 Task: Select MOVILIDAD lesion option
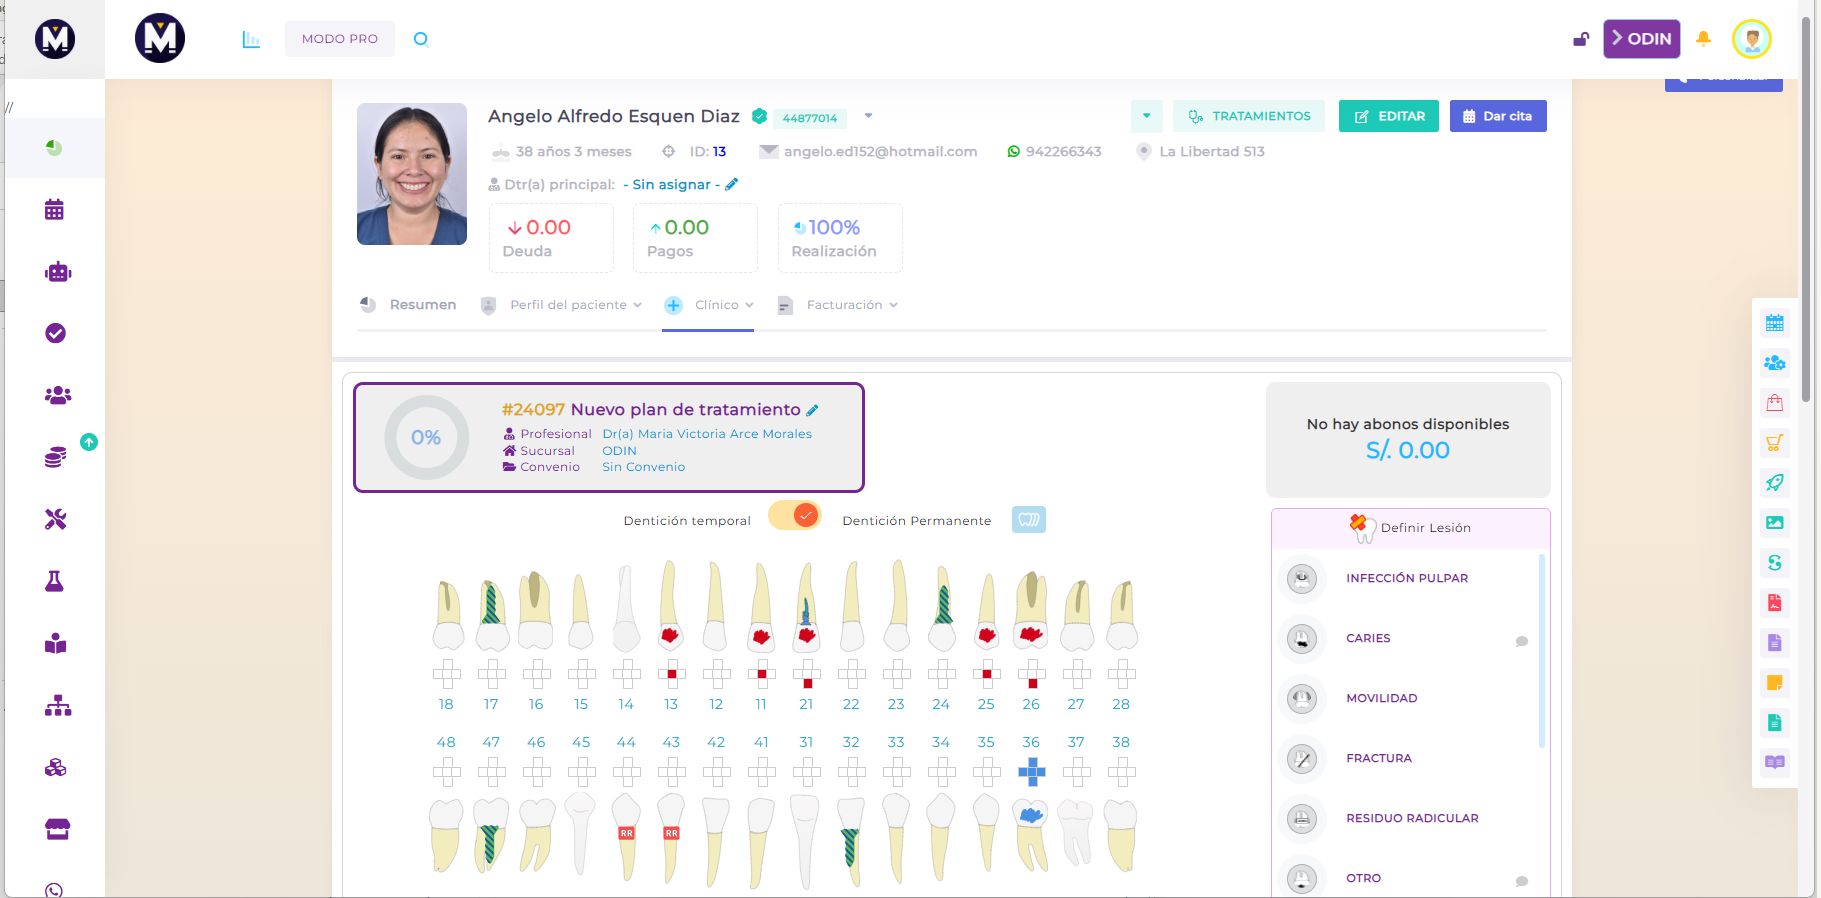pyautogui.click(x=1382, y=698)
